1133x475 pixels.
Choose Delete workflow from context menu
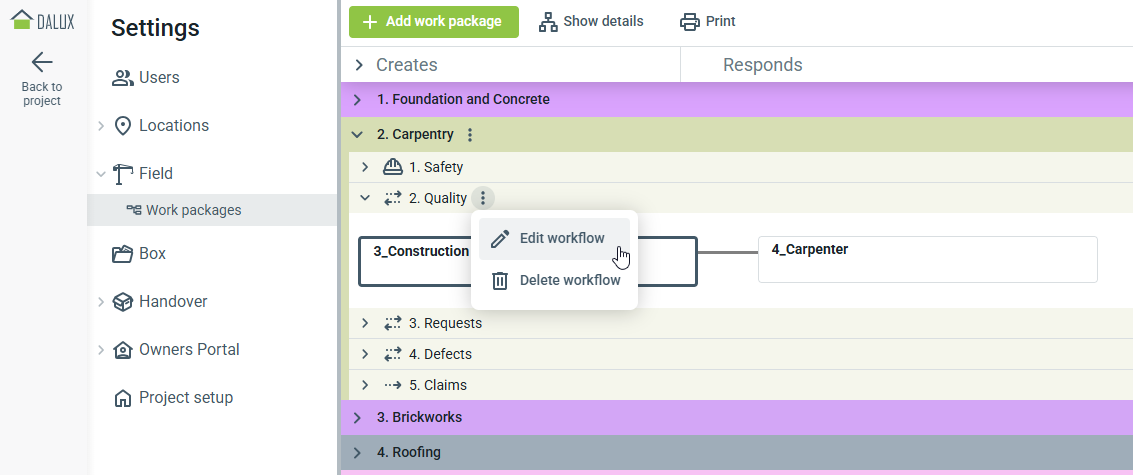pos(569,281)
